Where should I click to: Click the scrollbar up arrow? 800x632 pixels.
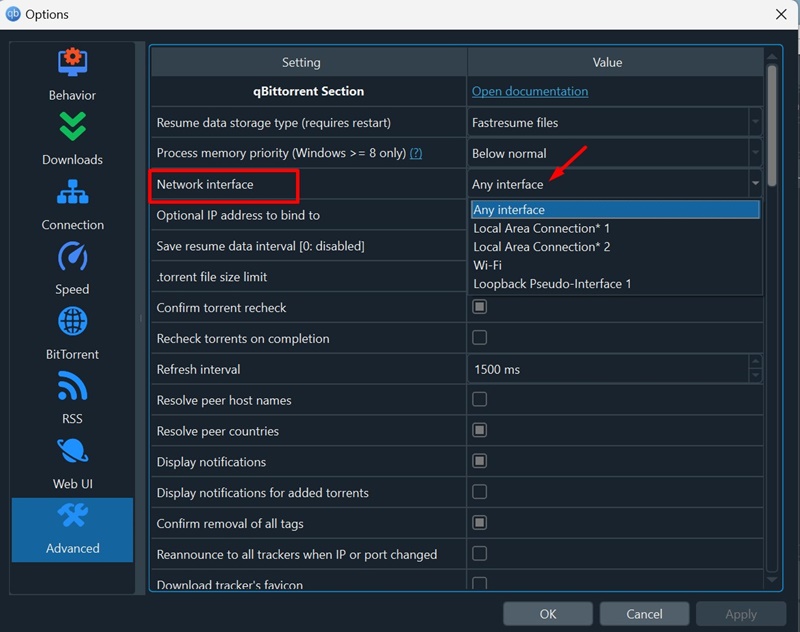(x=771, y=56)
